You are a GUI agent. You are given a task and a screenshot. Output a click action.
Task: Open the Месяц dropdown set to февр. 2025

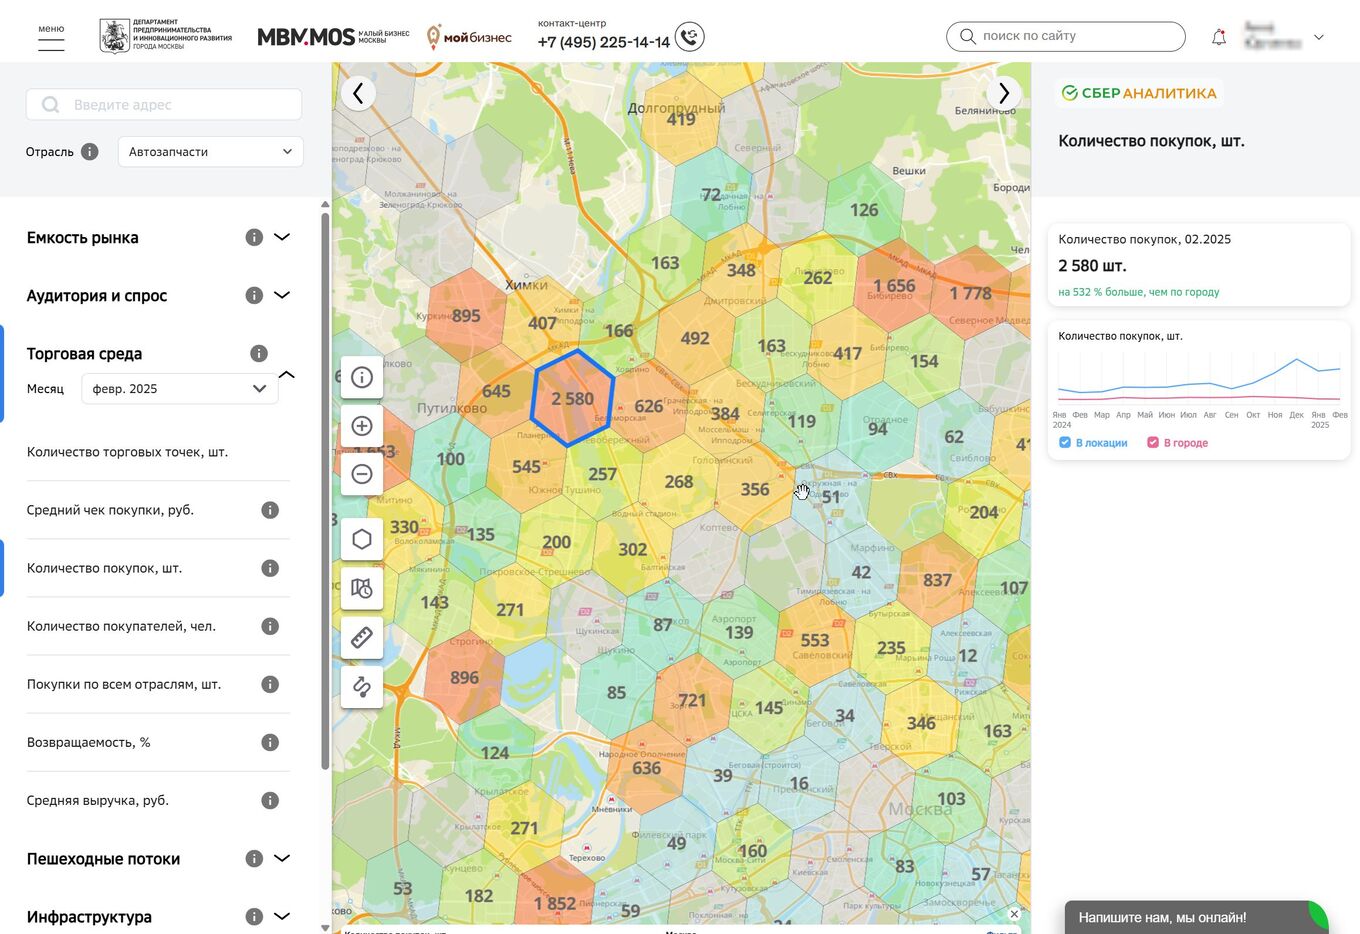point(179,389)
